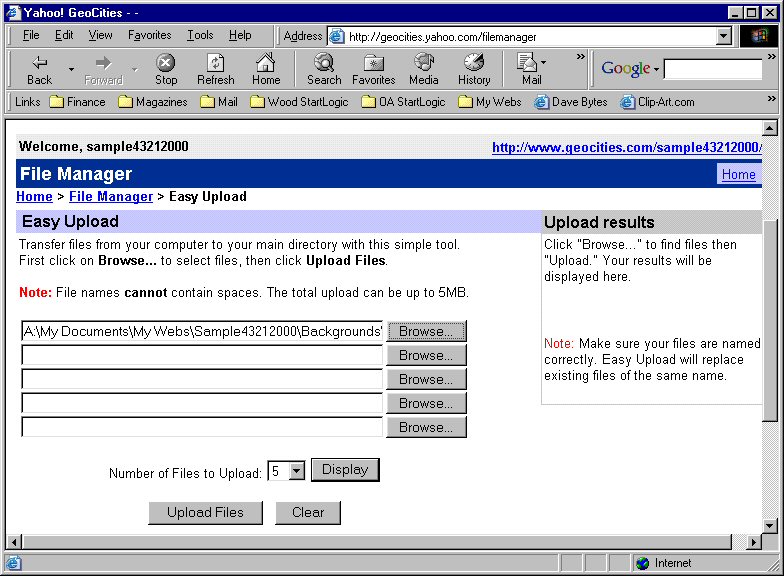Click the Windows throbber logo
This screenshot has height=576, width=784.
pos(758,36)
